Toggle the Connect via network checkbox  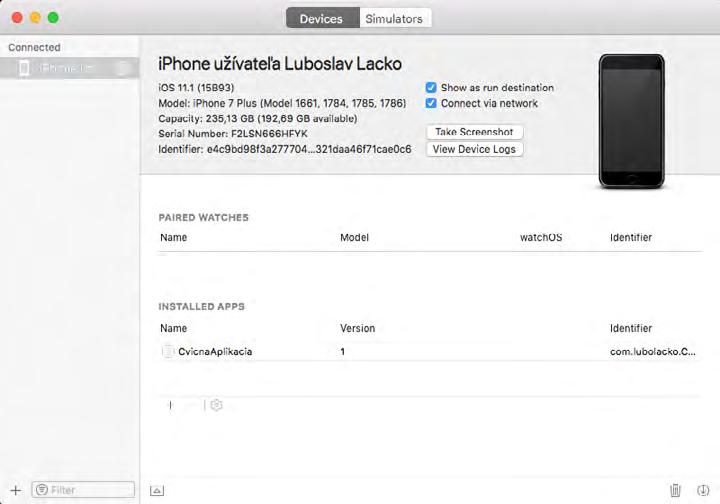pyautogui.click(x=431, y=103)
